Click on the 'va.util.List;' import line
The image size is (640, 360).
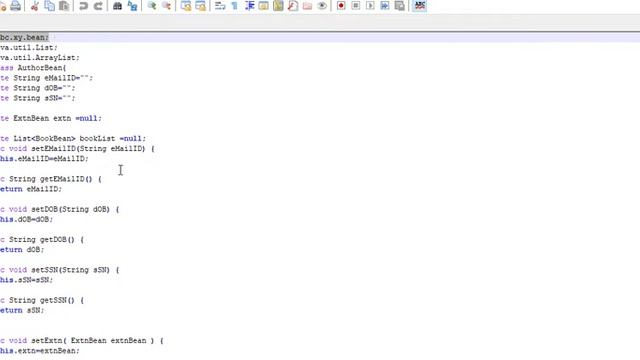click(x=29, y=48)
